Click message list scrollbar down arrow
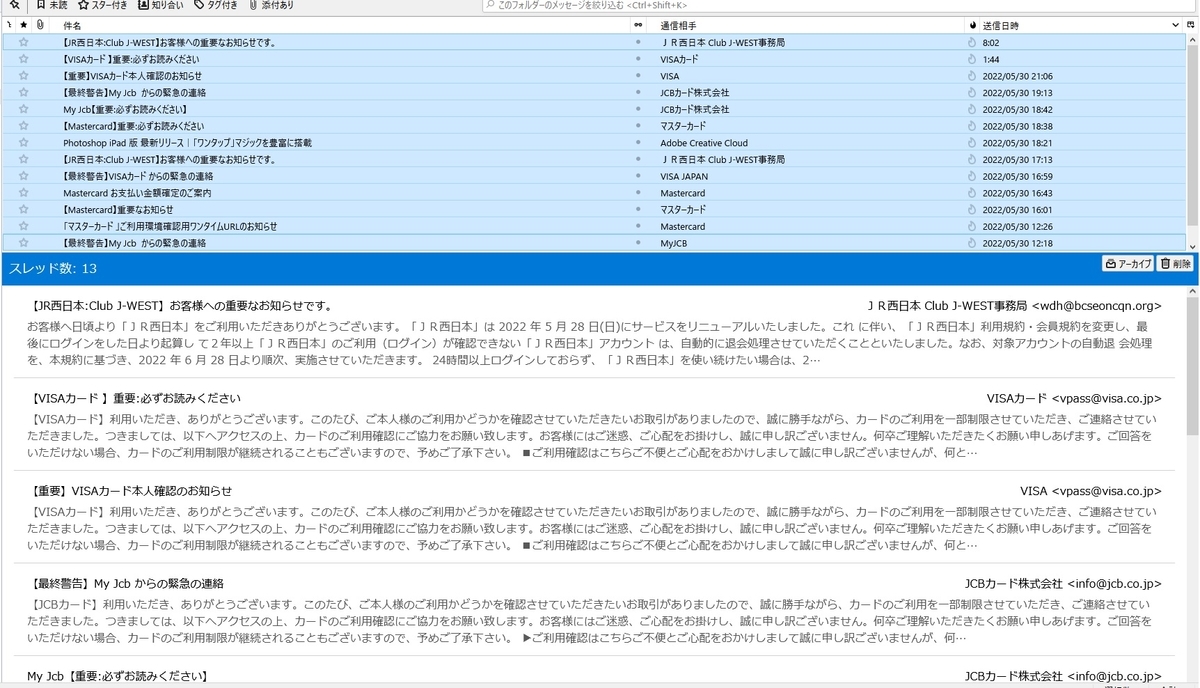 coord(1192,245)
